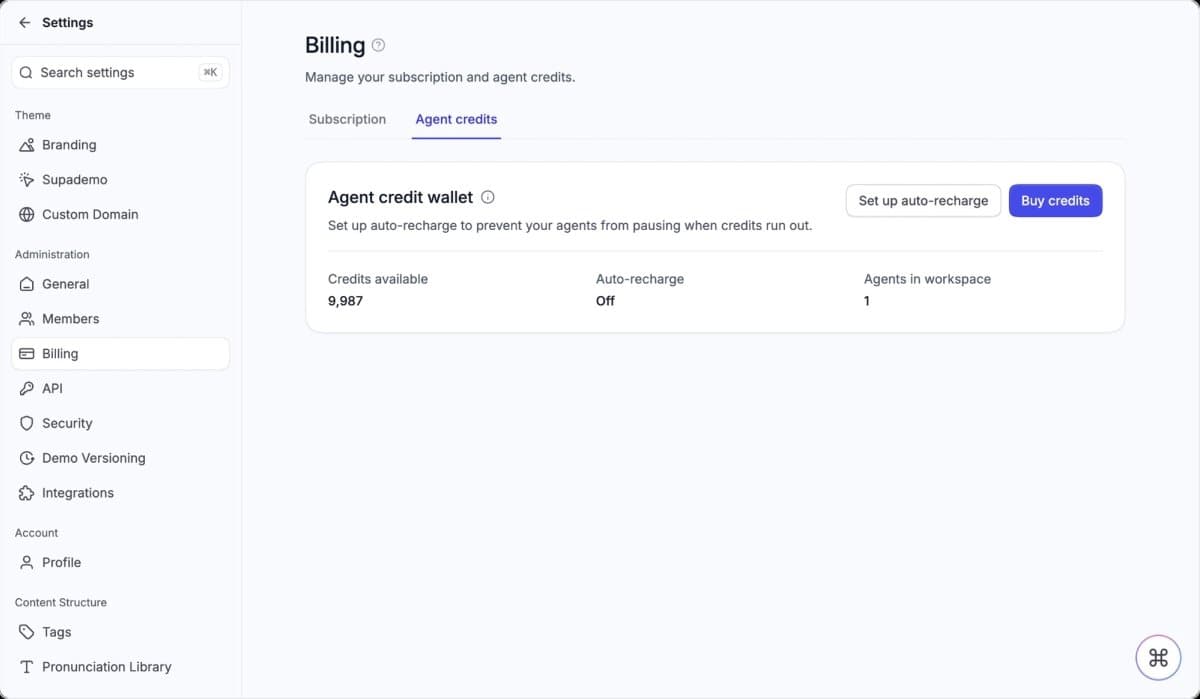Switch to the Subscription tab

[347, 119]
